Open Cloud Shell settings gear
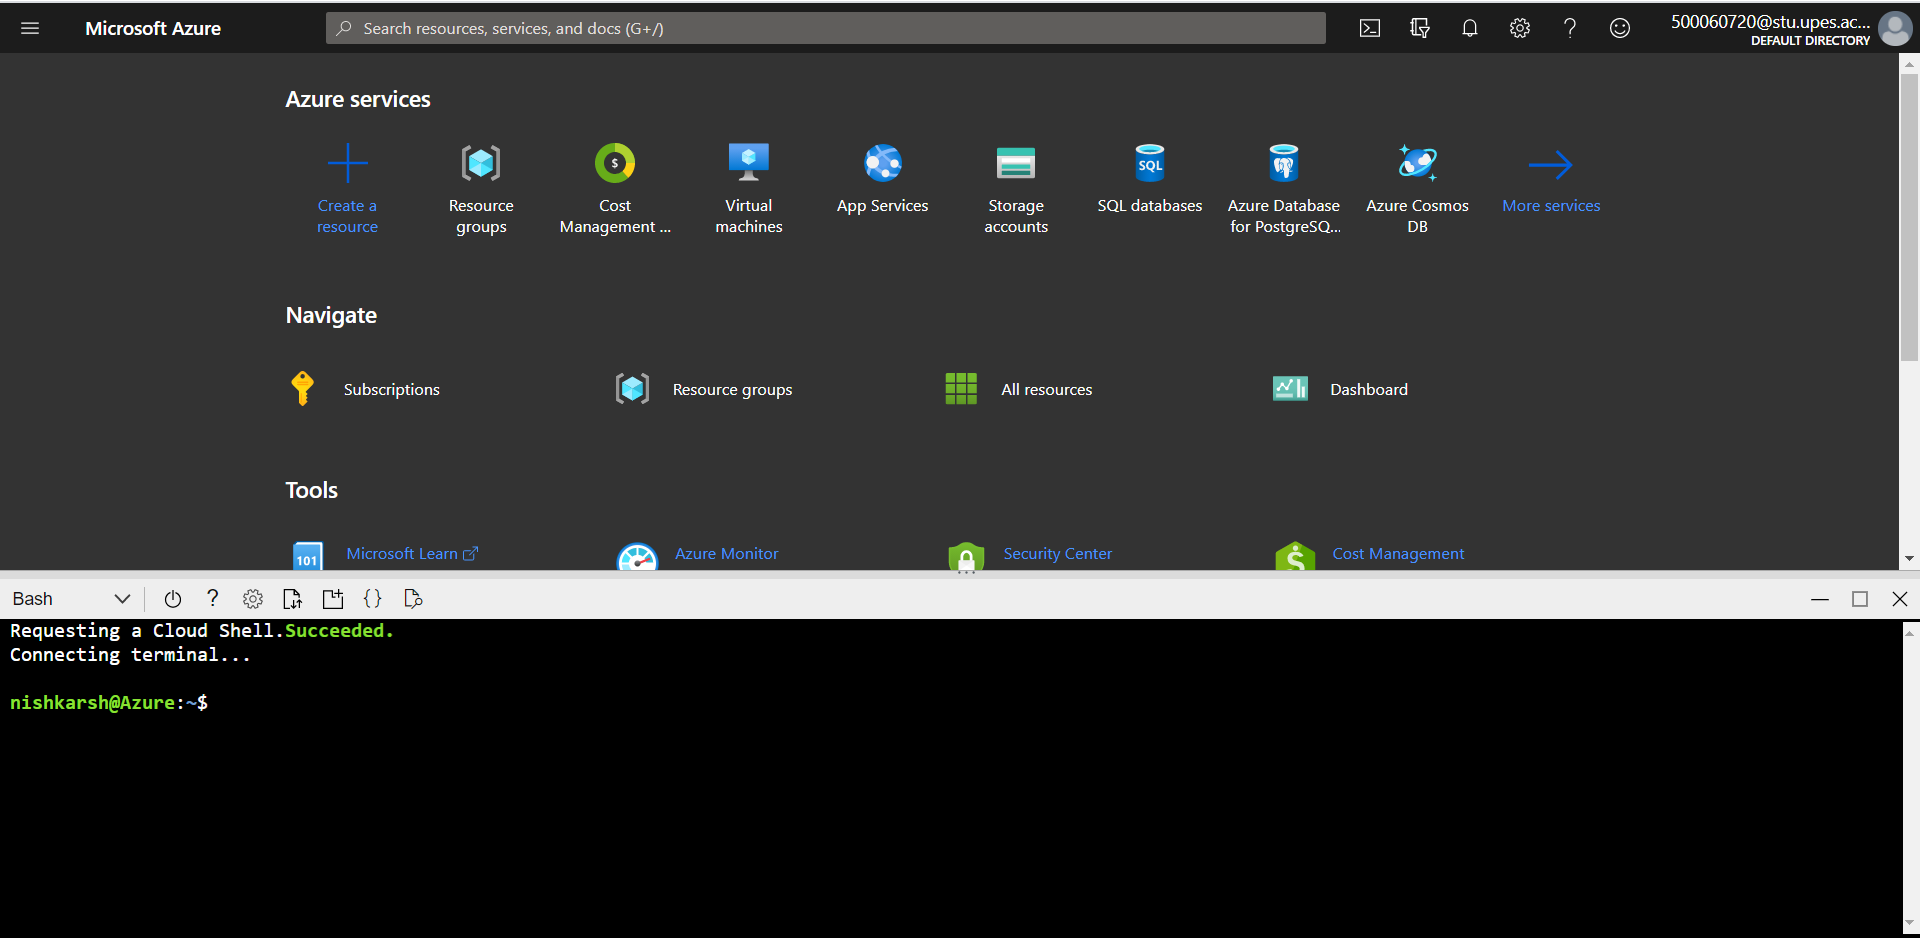This screenshot has width=1920, height=938. (253, 599)
